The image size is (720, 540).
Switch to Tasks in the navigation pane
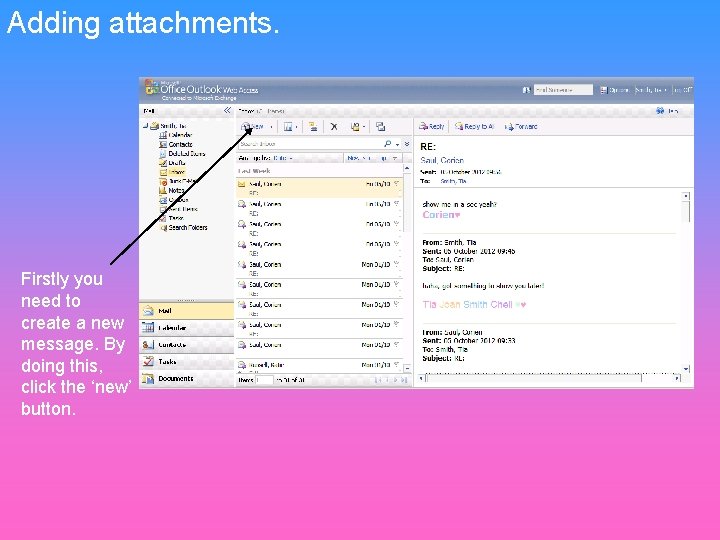click(186, 362)
